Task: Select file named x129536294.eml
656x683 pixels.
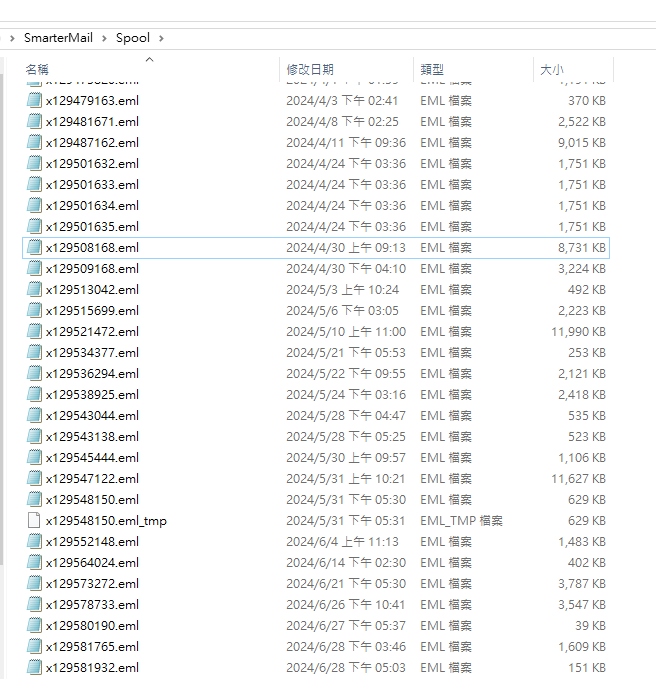Action: coord(92,373)
